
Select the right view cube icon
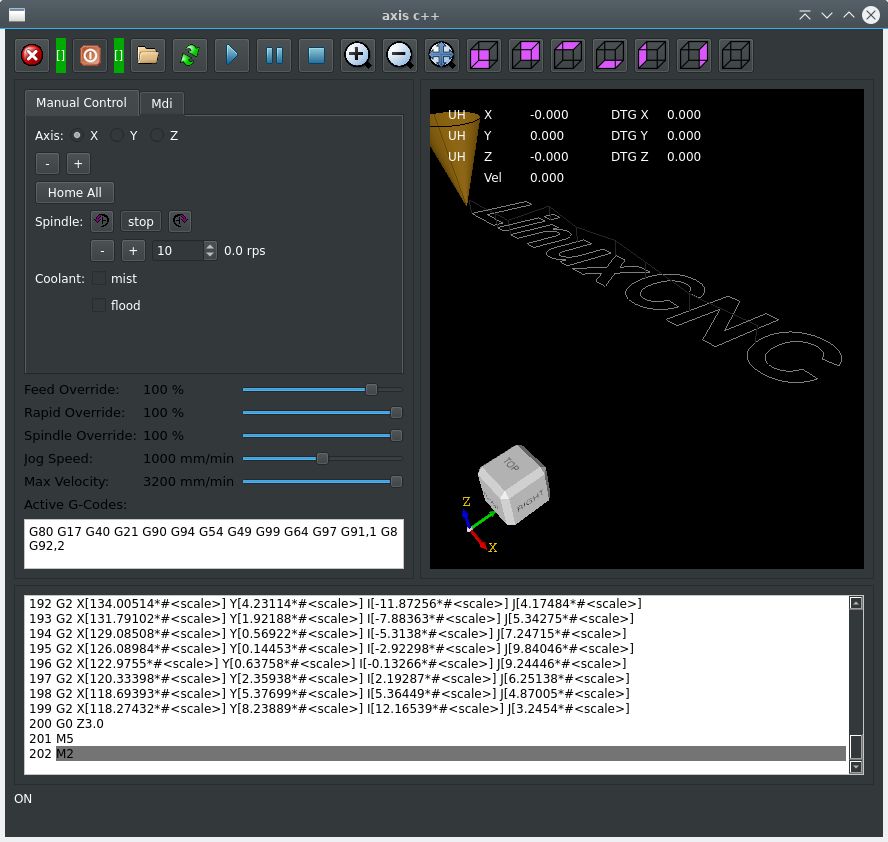[694, 55]
